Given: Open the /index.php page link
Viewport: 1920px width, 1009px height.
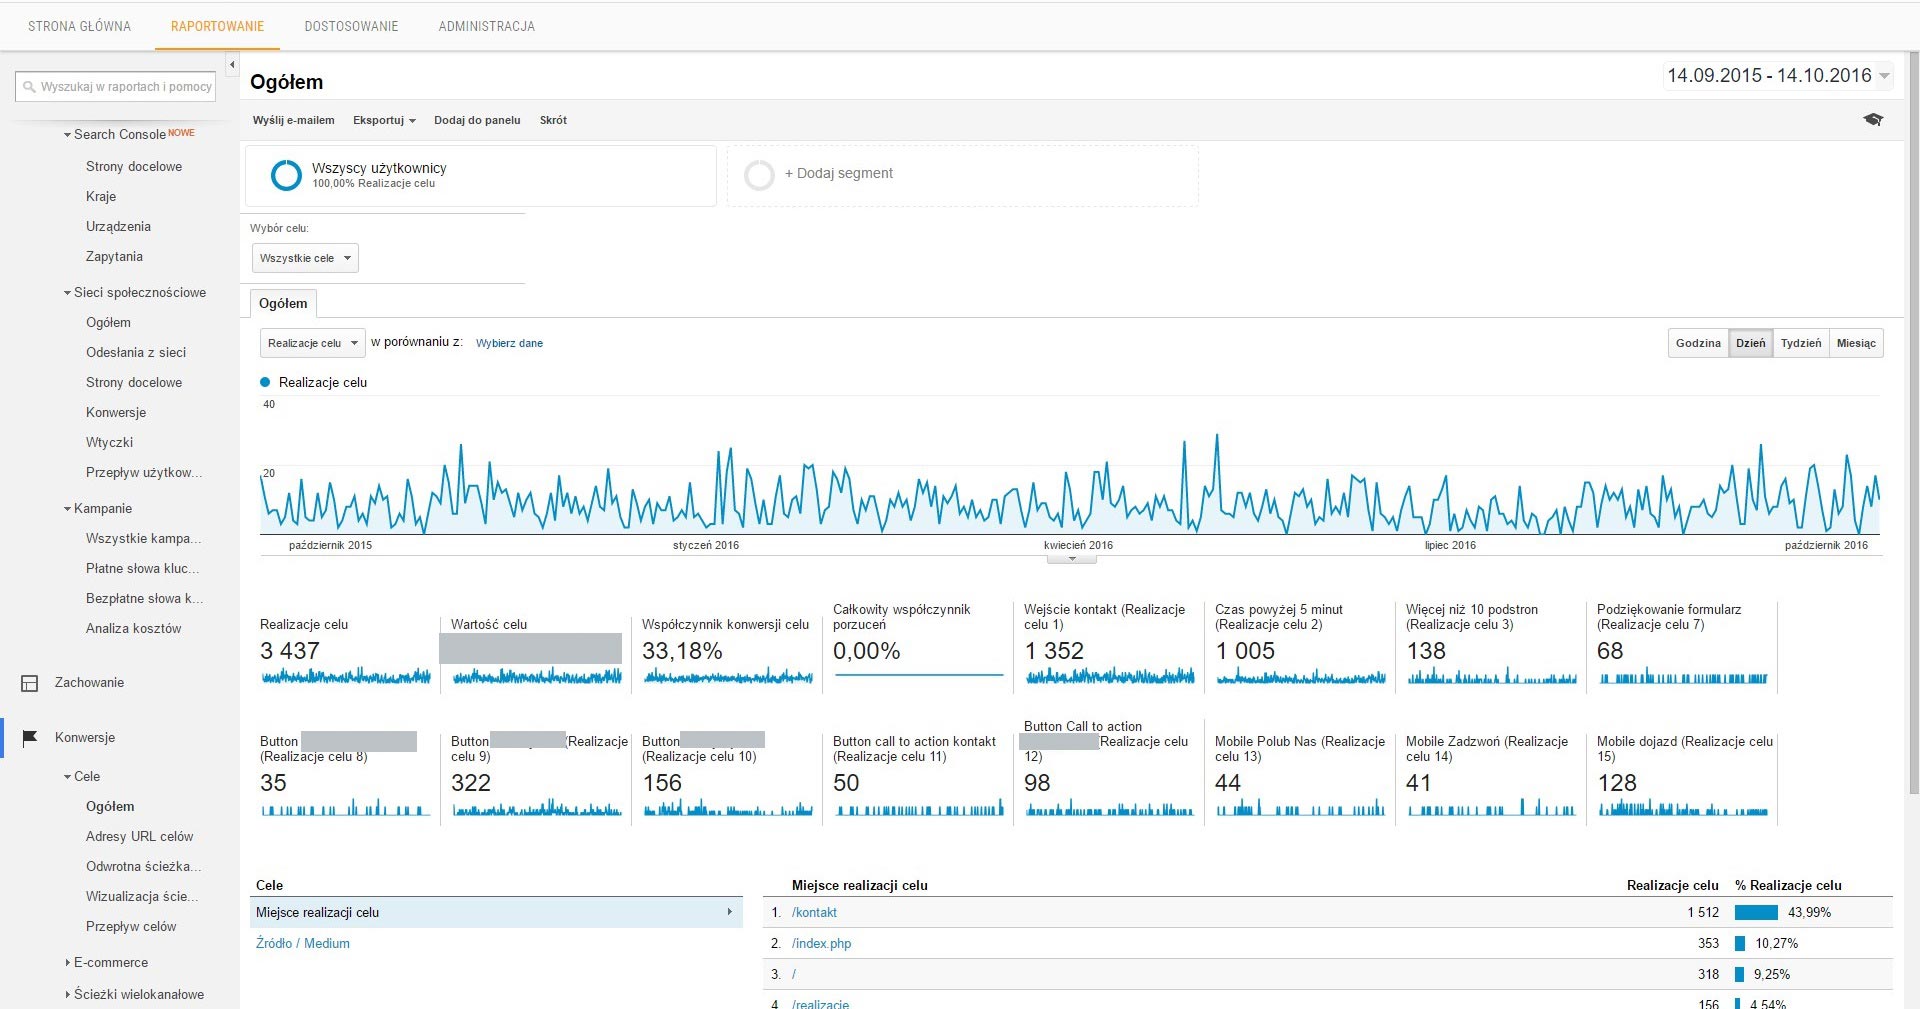Looking at the screenshot, I should click(821, 944).
